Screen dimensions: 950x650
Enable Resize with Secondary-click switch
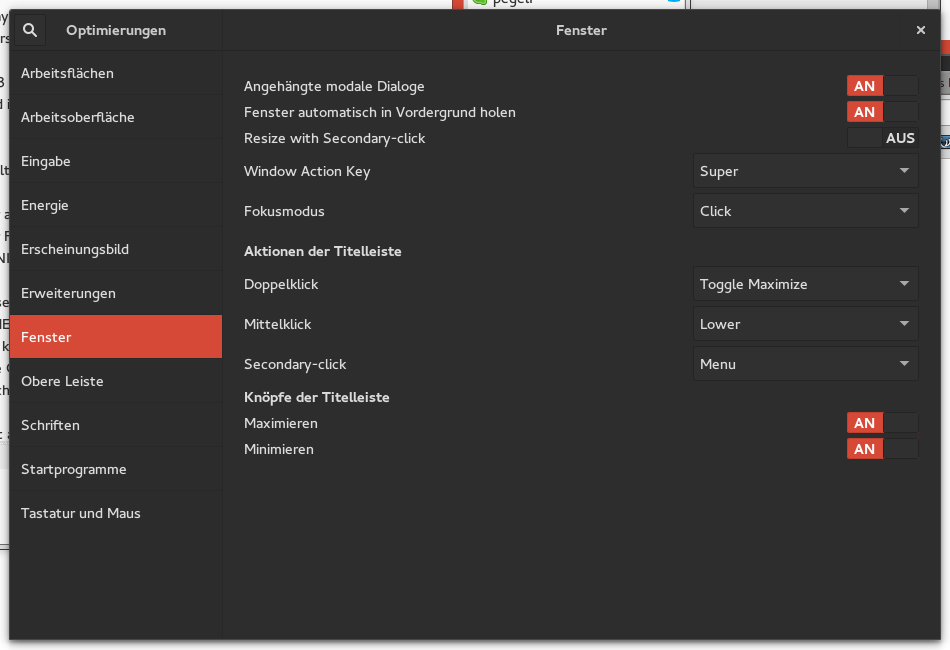[882, 138]
